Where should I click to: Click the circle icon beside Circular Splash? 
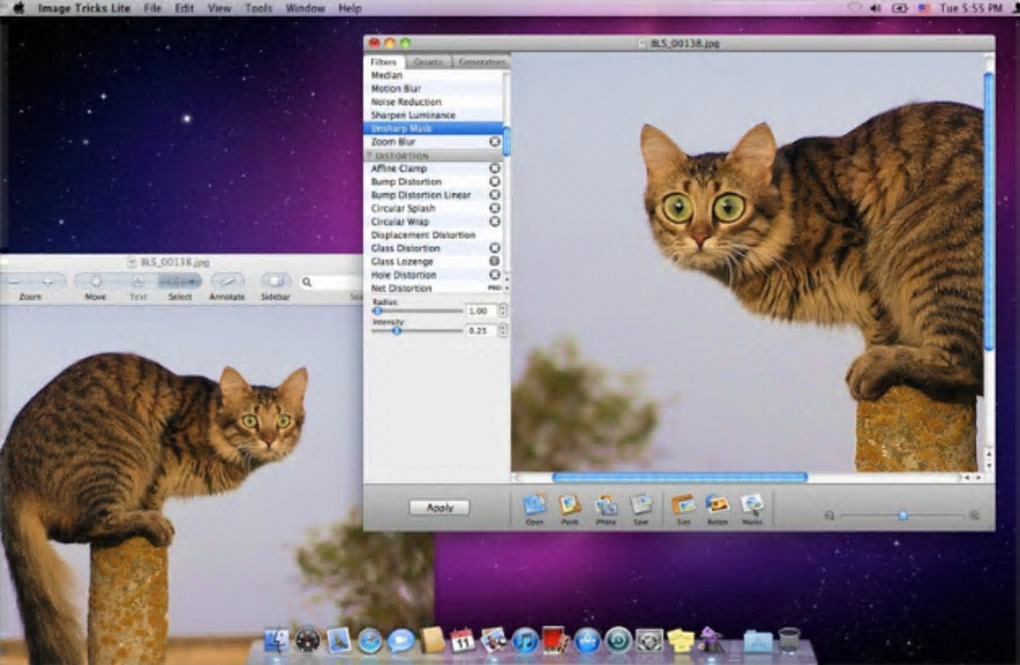pos(494,208)
